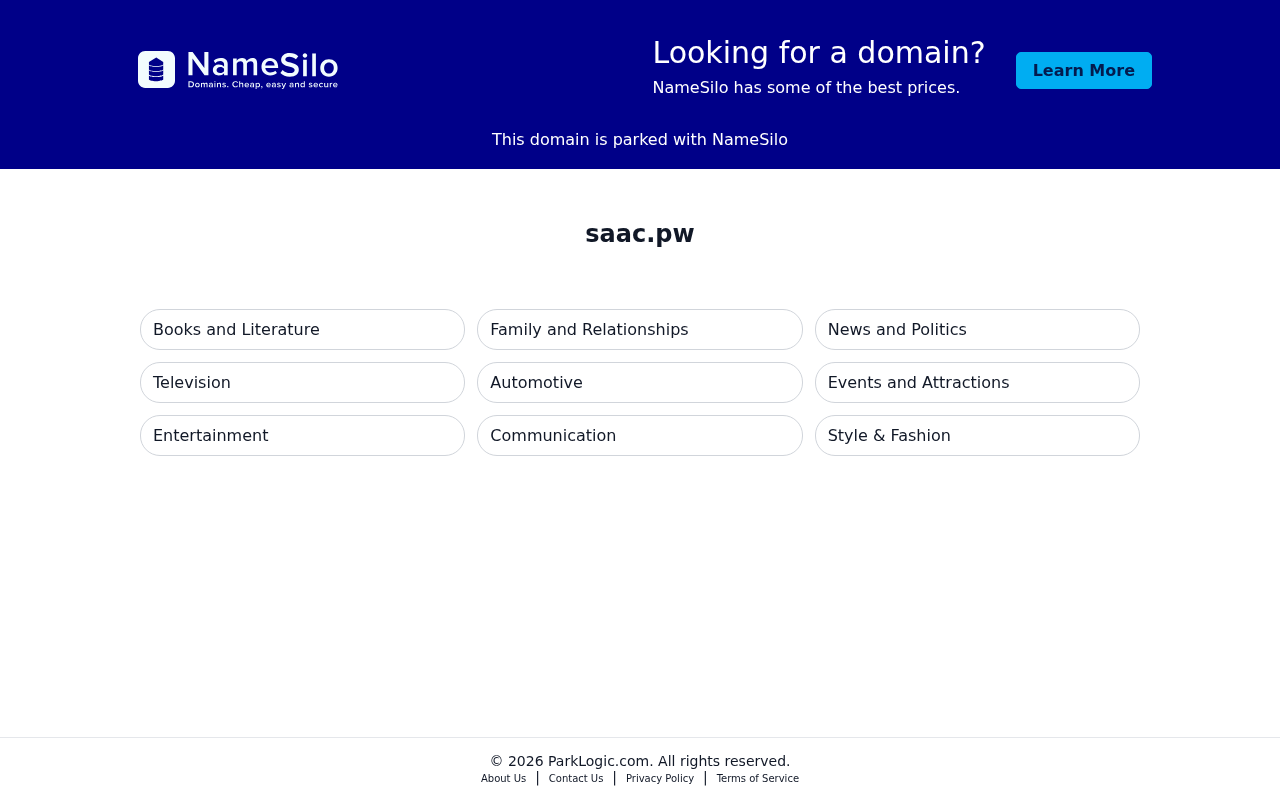
Task: Open the Privacy Policy link
Action: click(x=660, y=779)
